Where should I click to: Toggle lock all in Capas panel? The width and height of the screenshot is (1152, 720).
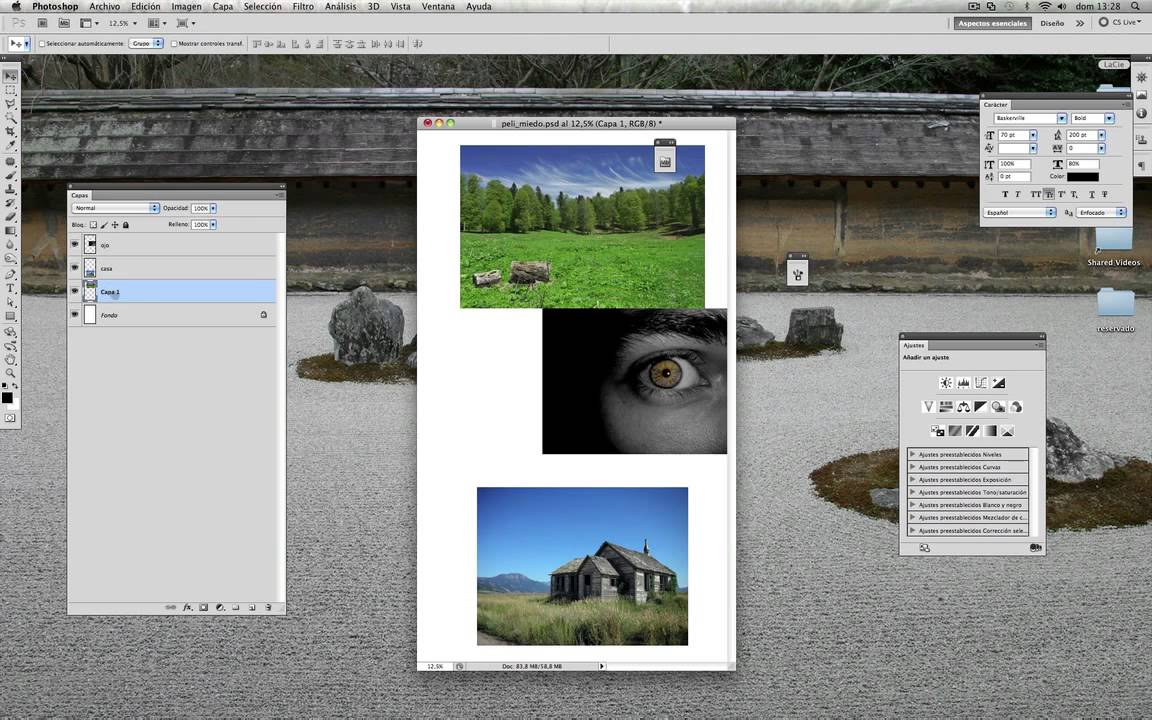[x=126, y=225]
